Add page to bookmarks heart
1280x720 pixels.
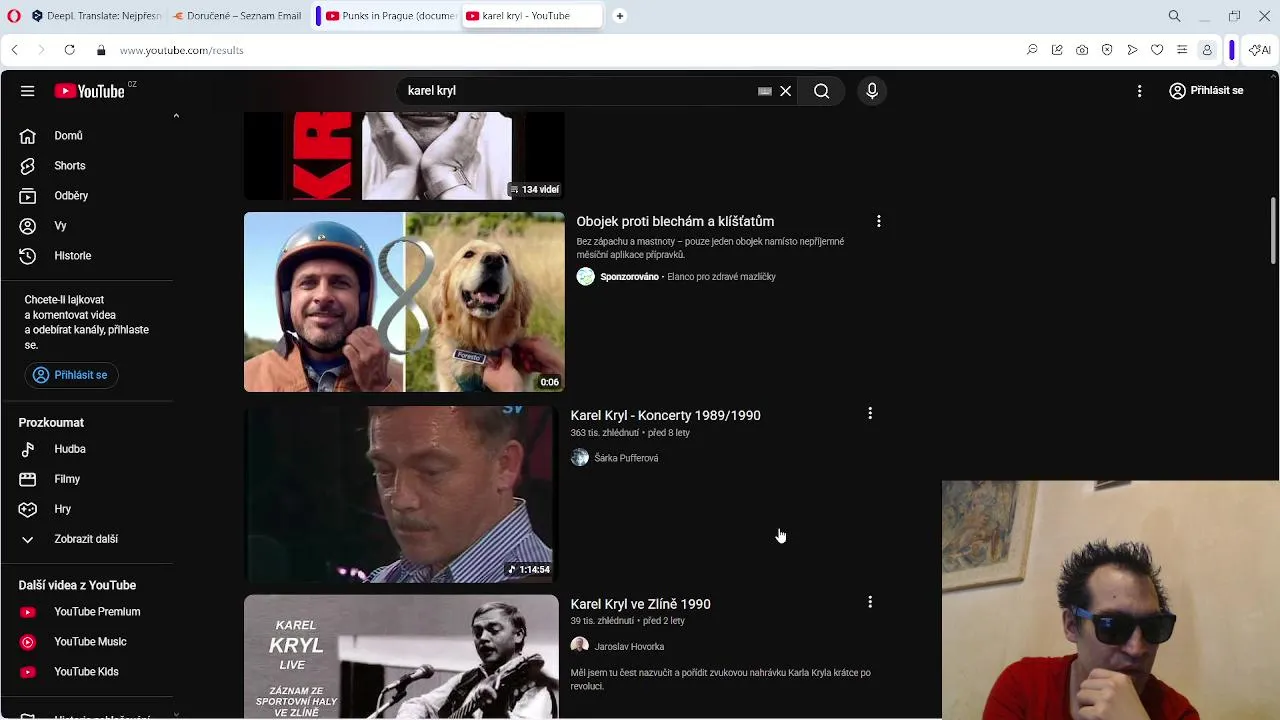[x=1157, y=50]
